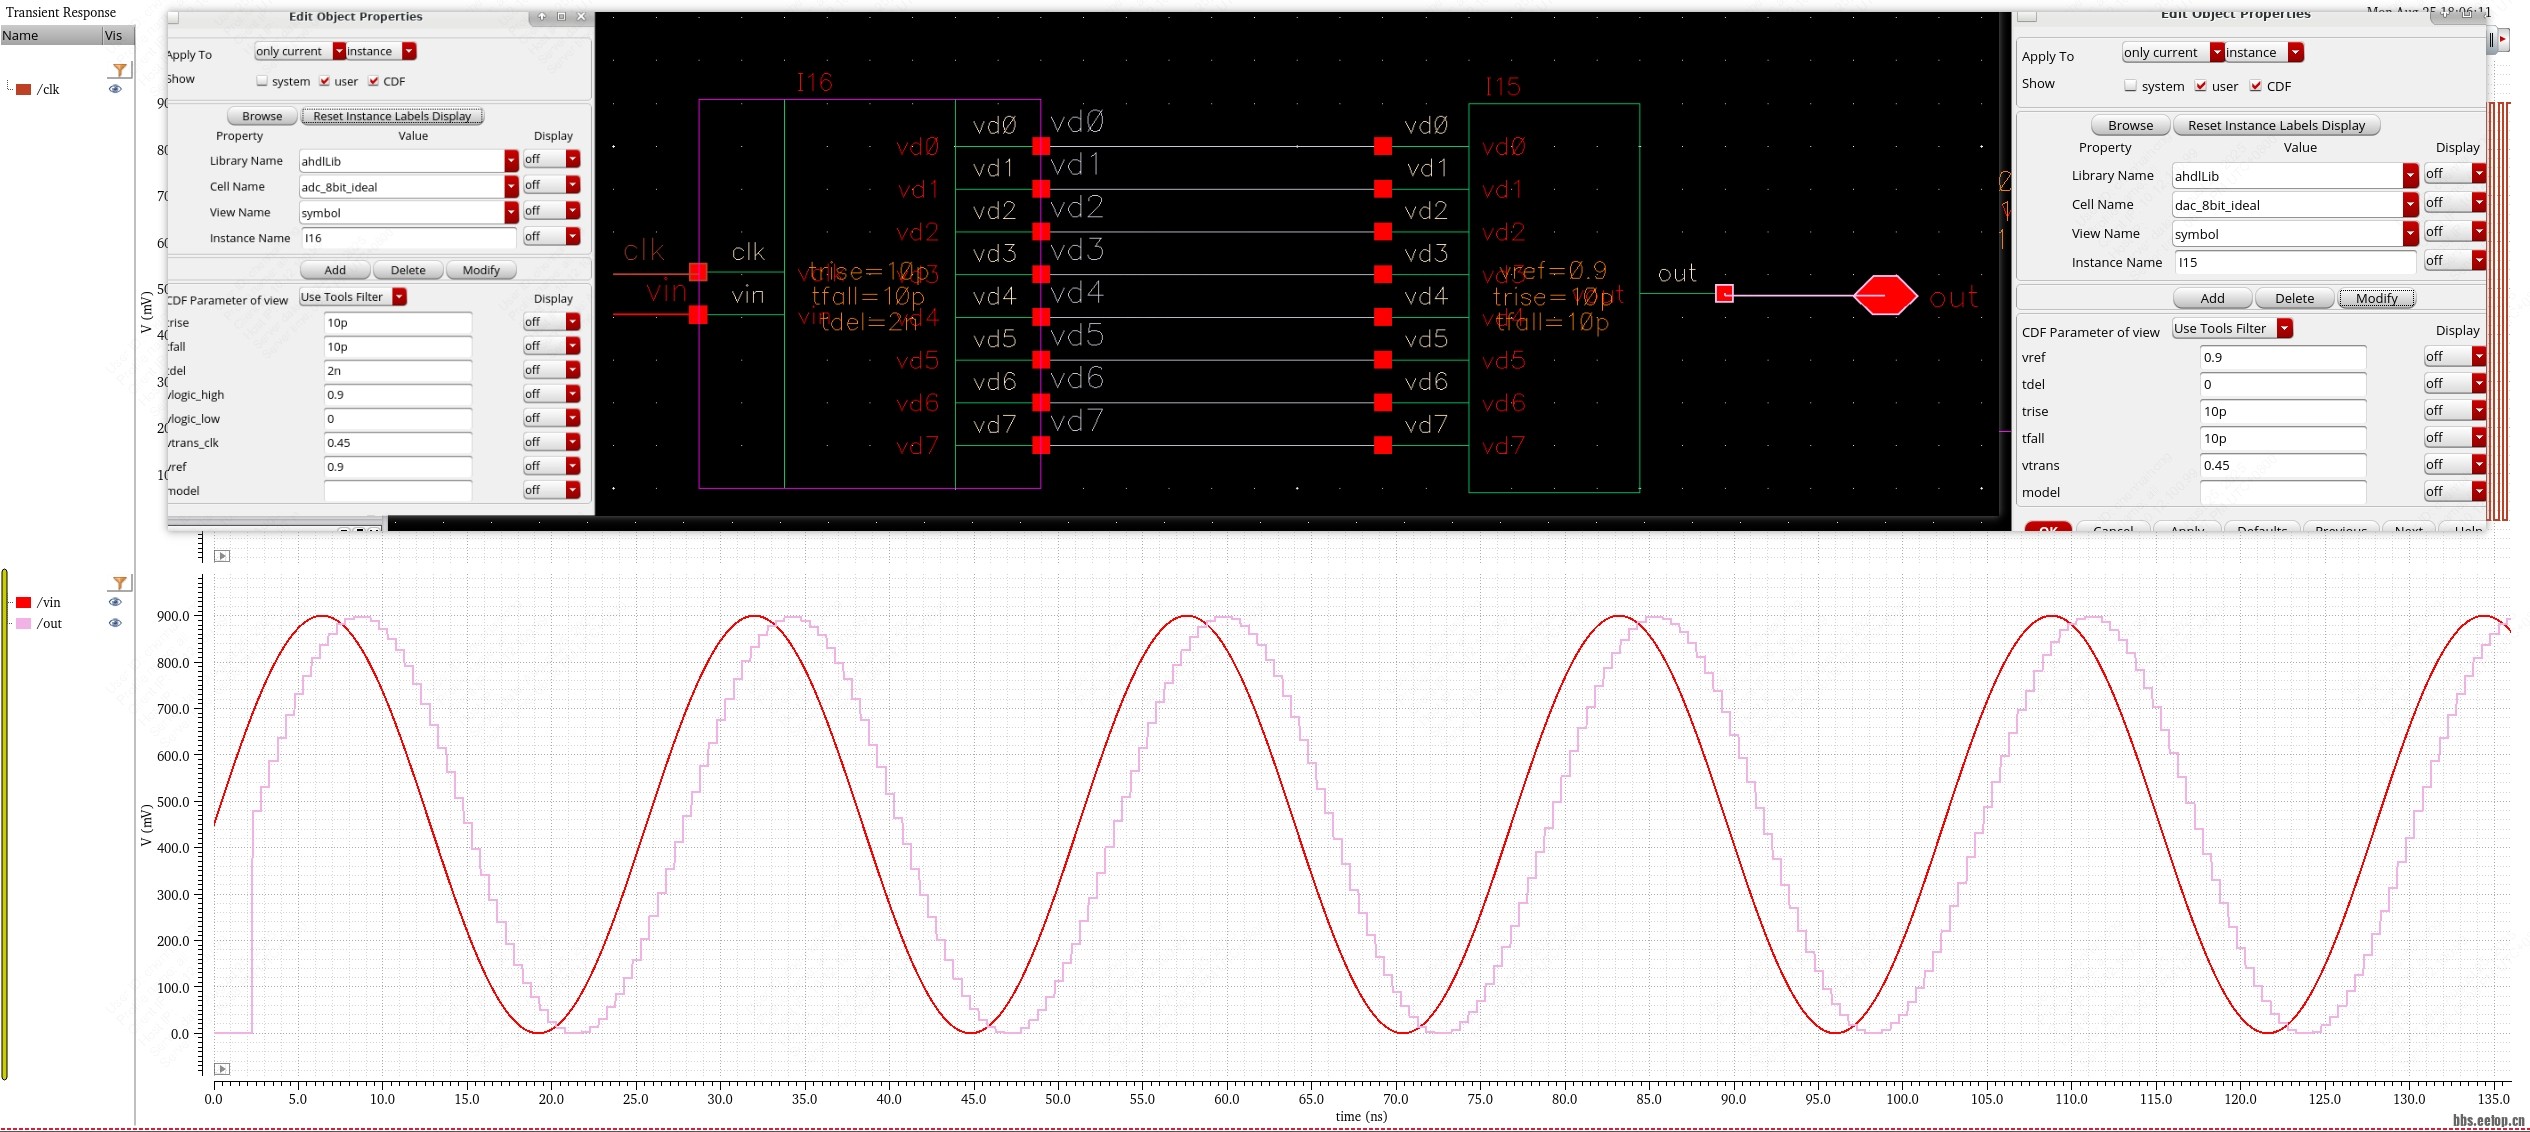Viewport: 2530px width, 1132px height.
Task: Select the I16 instance label in schematic
Action: click(814, 82)
